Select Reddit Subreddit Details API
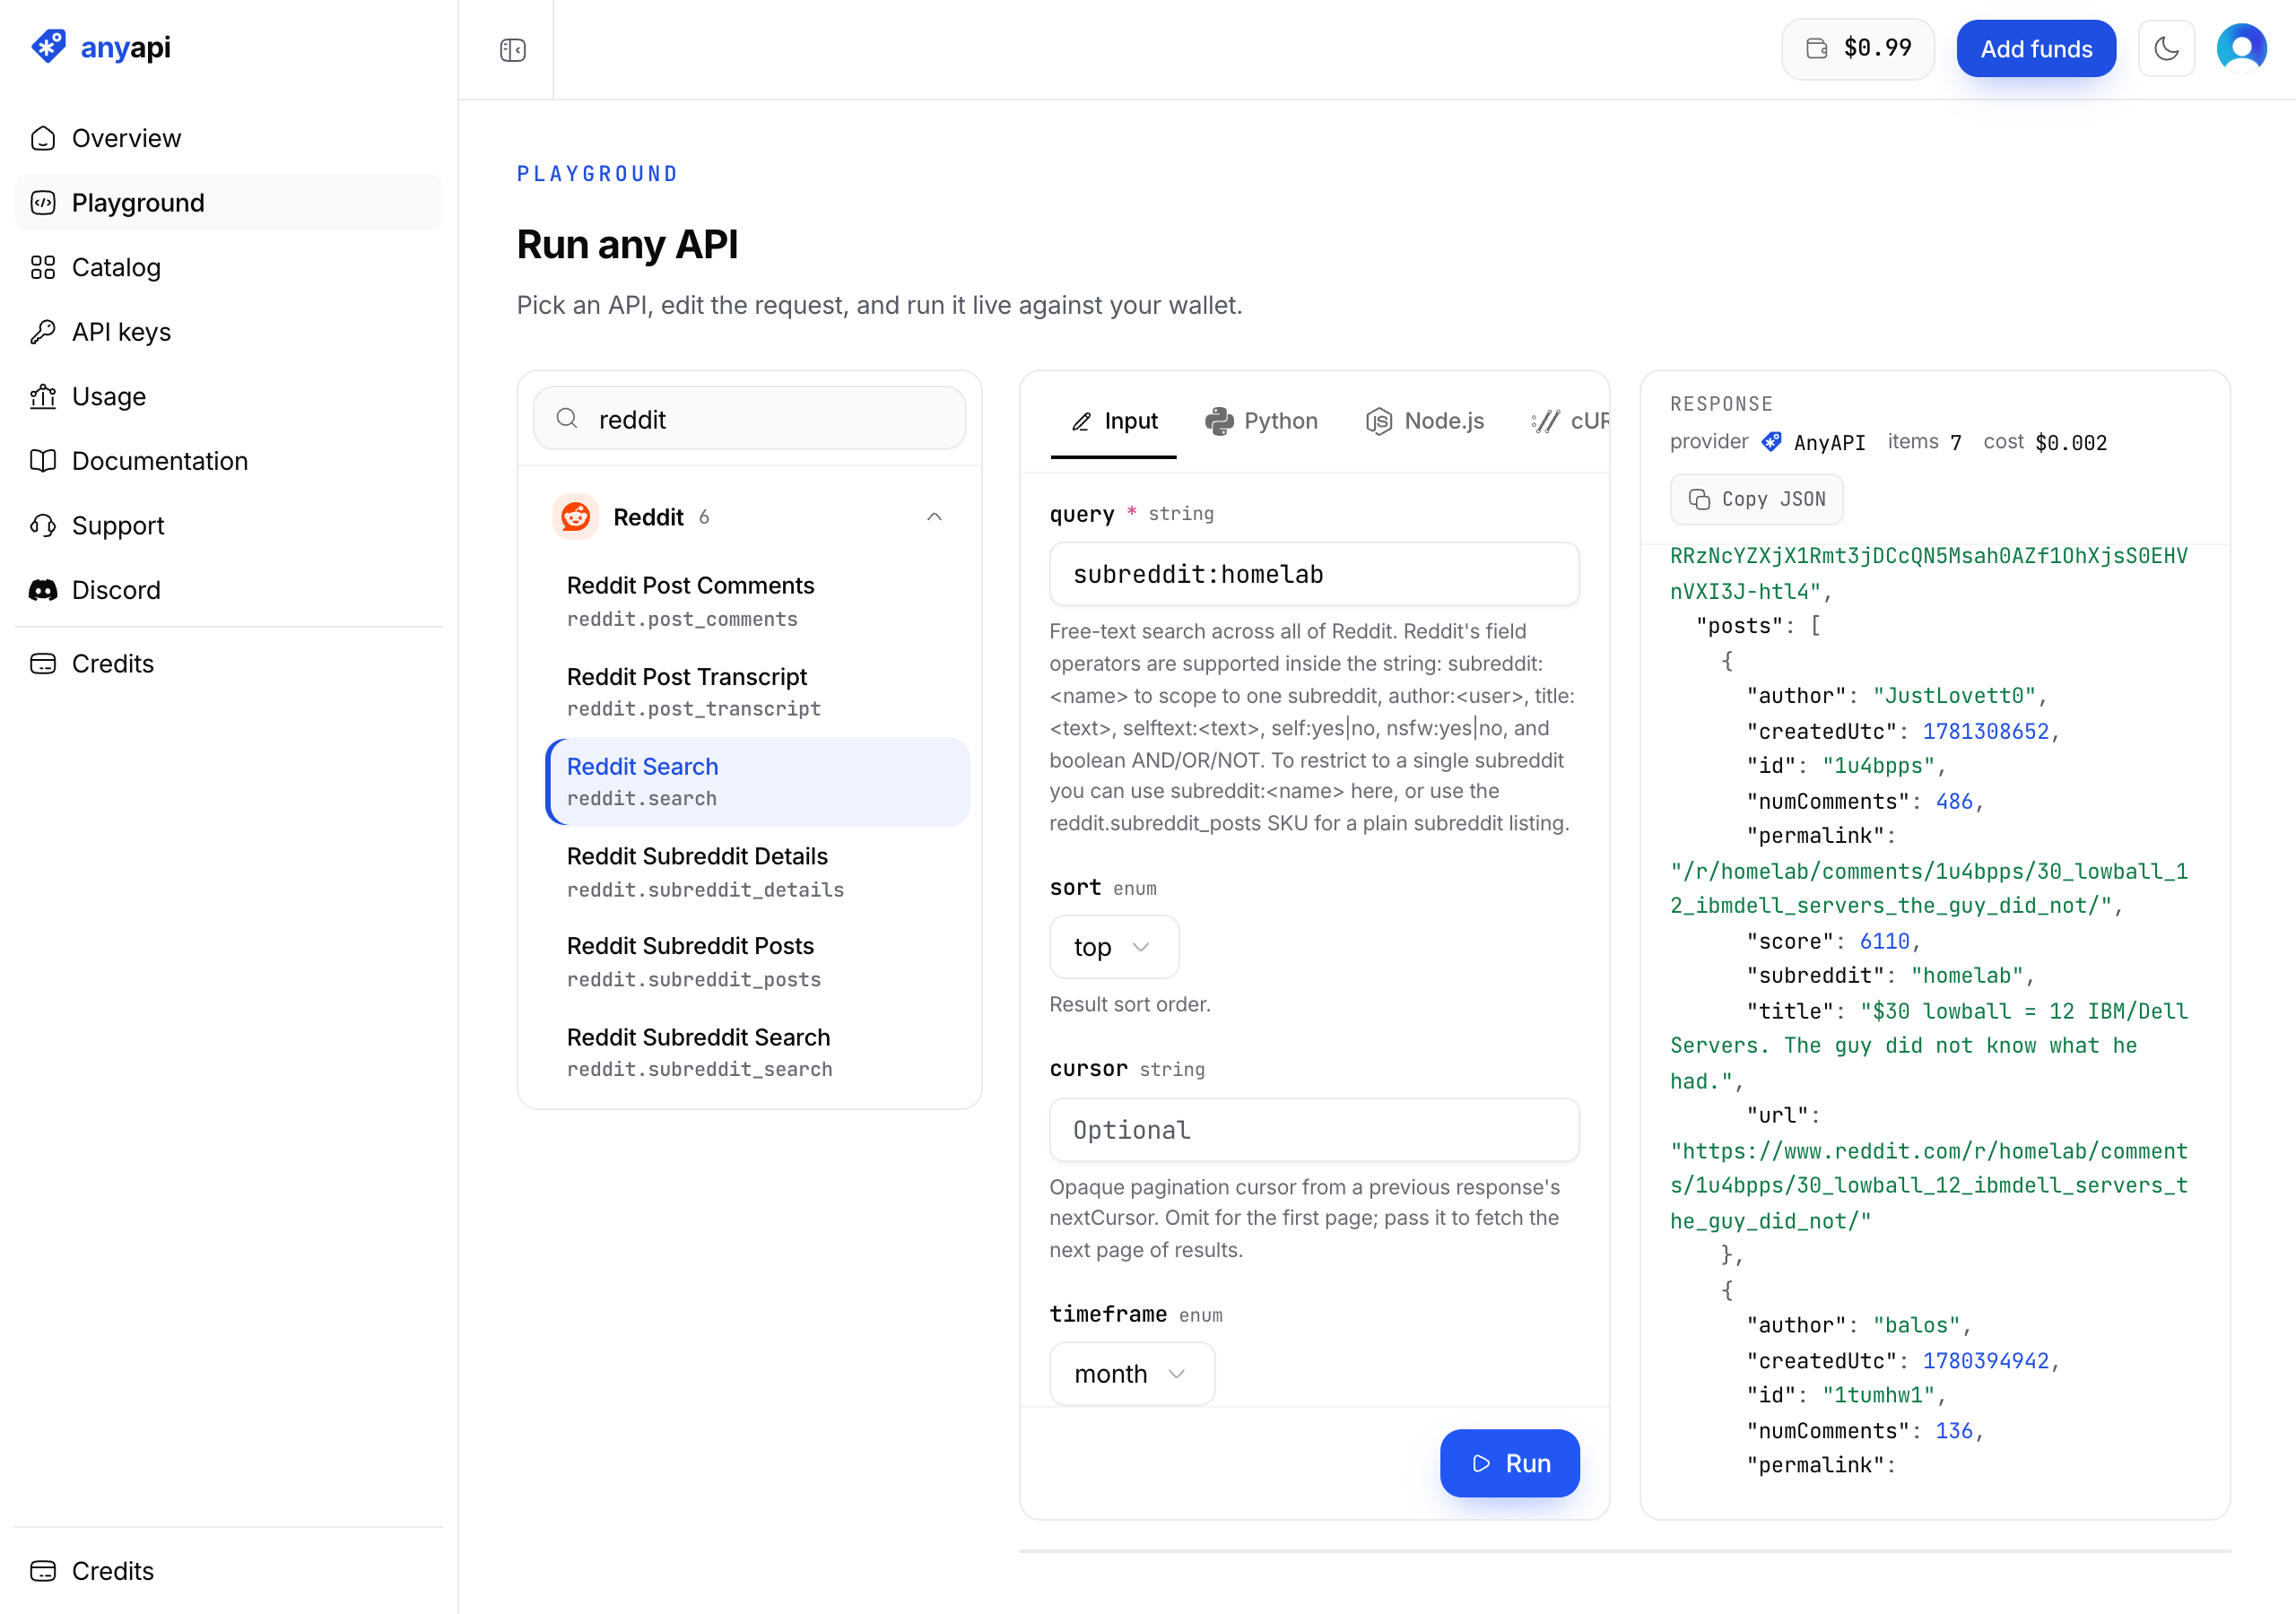2296x1614 pixels. [x=757, y=872]
